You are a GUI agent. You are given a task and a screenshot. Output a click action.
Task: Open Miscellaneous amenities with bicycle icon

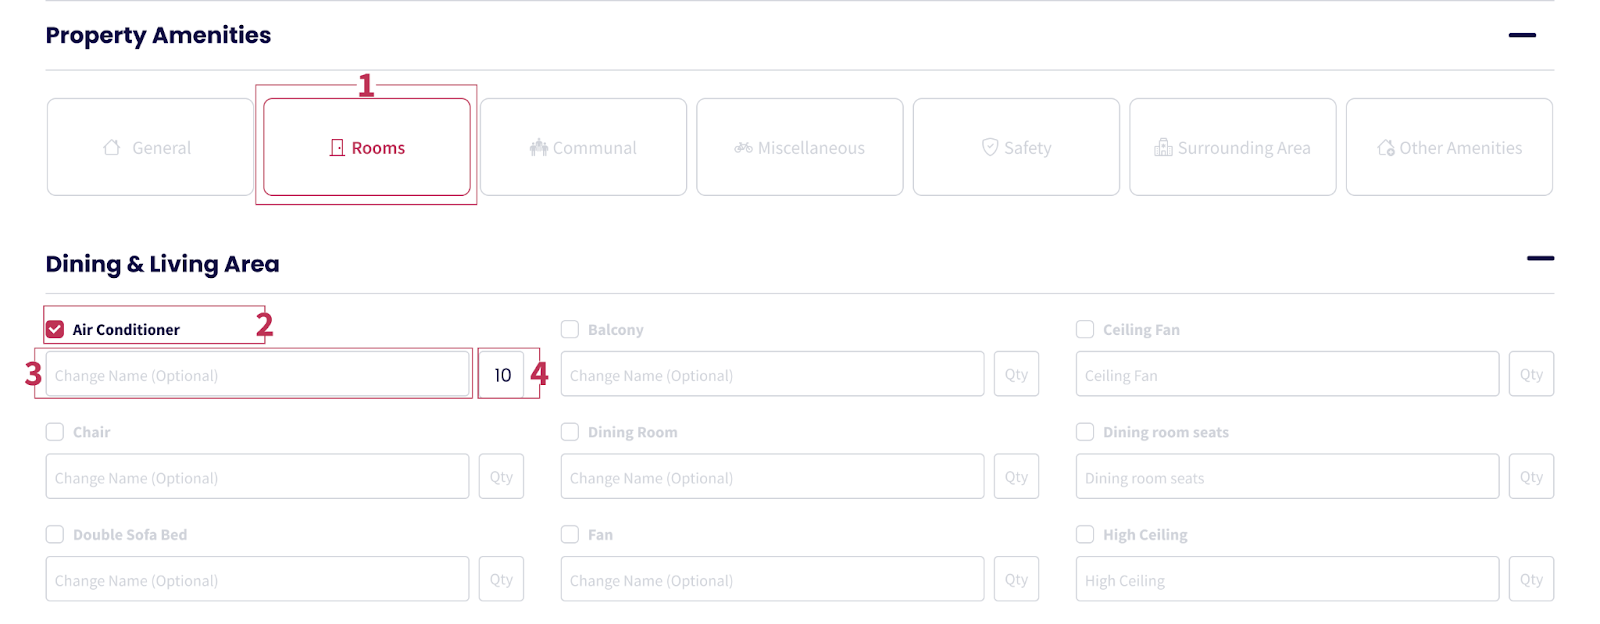[800, 147]
